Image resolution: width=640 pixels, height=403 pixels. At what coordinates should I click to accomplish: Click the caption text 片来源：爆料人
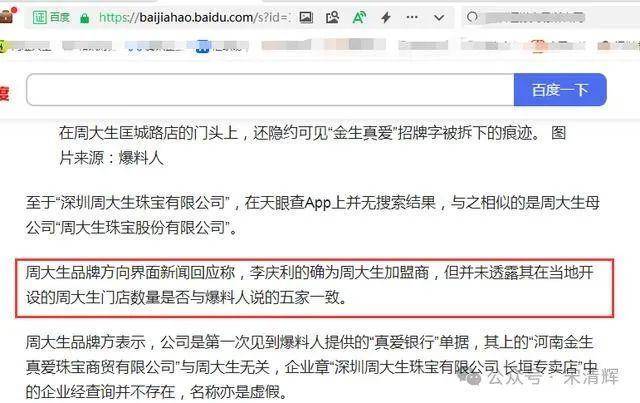coord(111,158)
